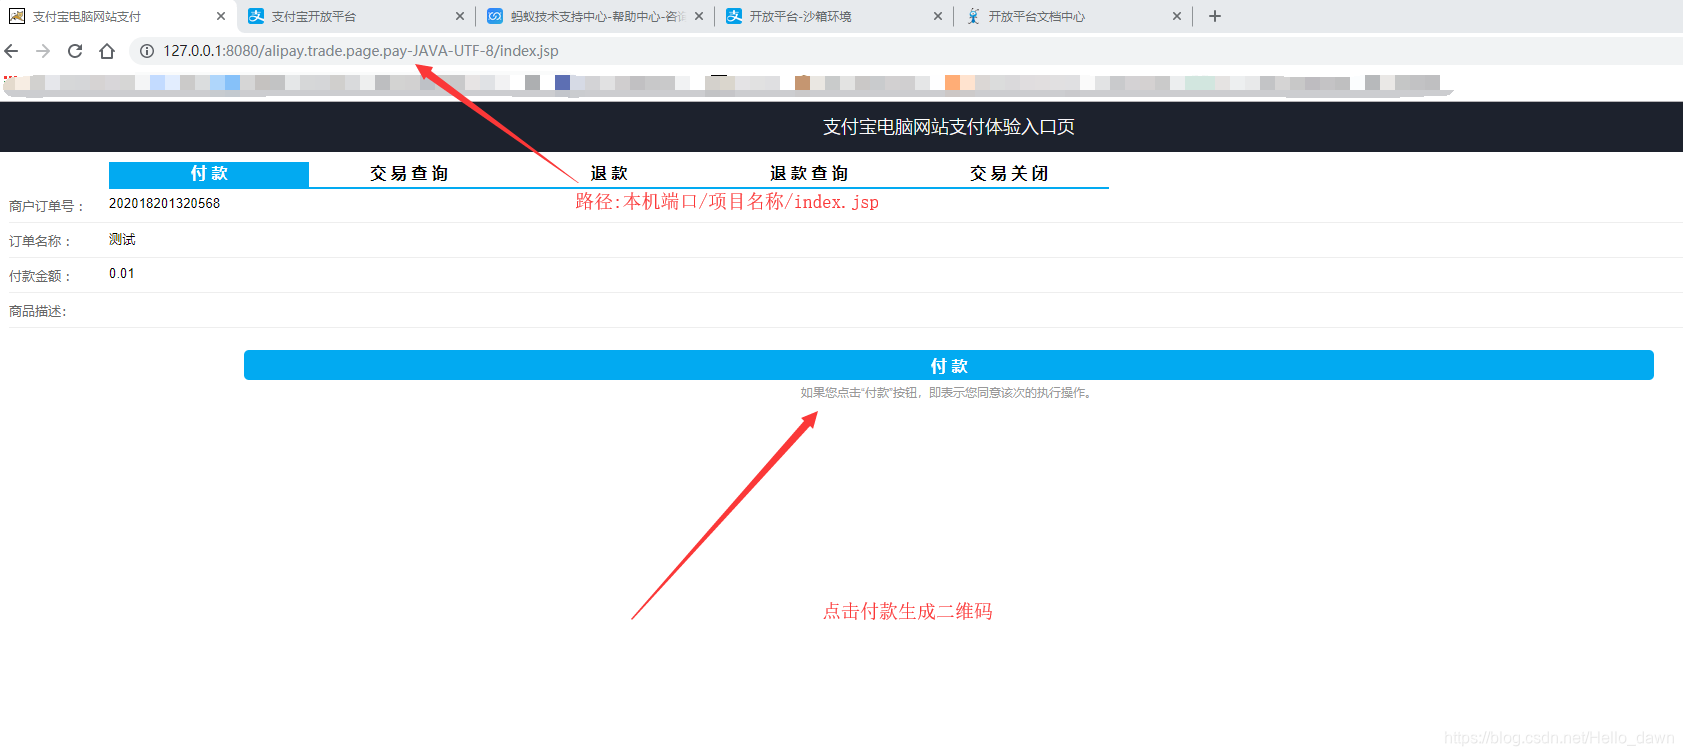Click the empty 商品描述 input field
The image size is (1683, 756).
pos(895,310)
